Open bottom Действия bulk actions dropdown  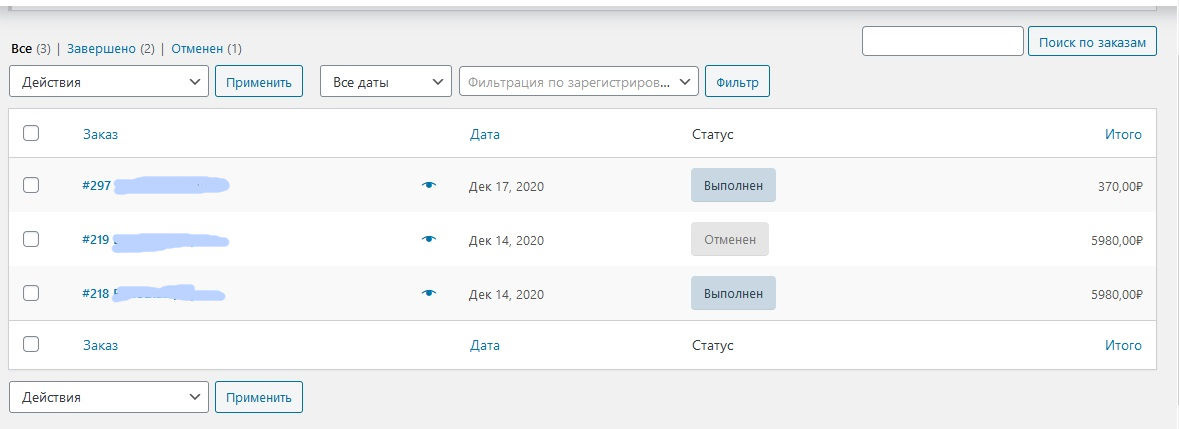coord(109,397)
